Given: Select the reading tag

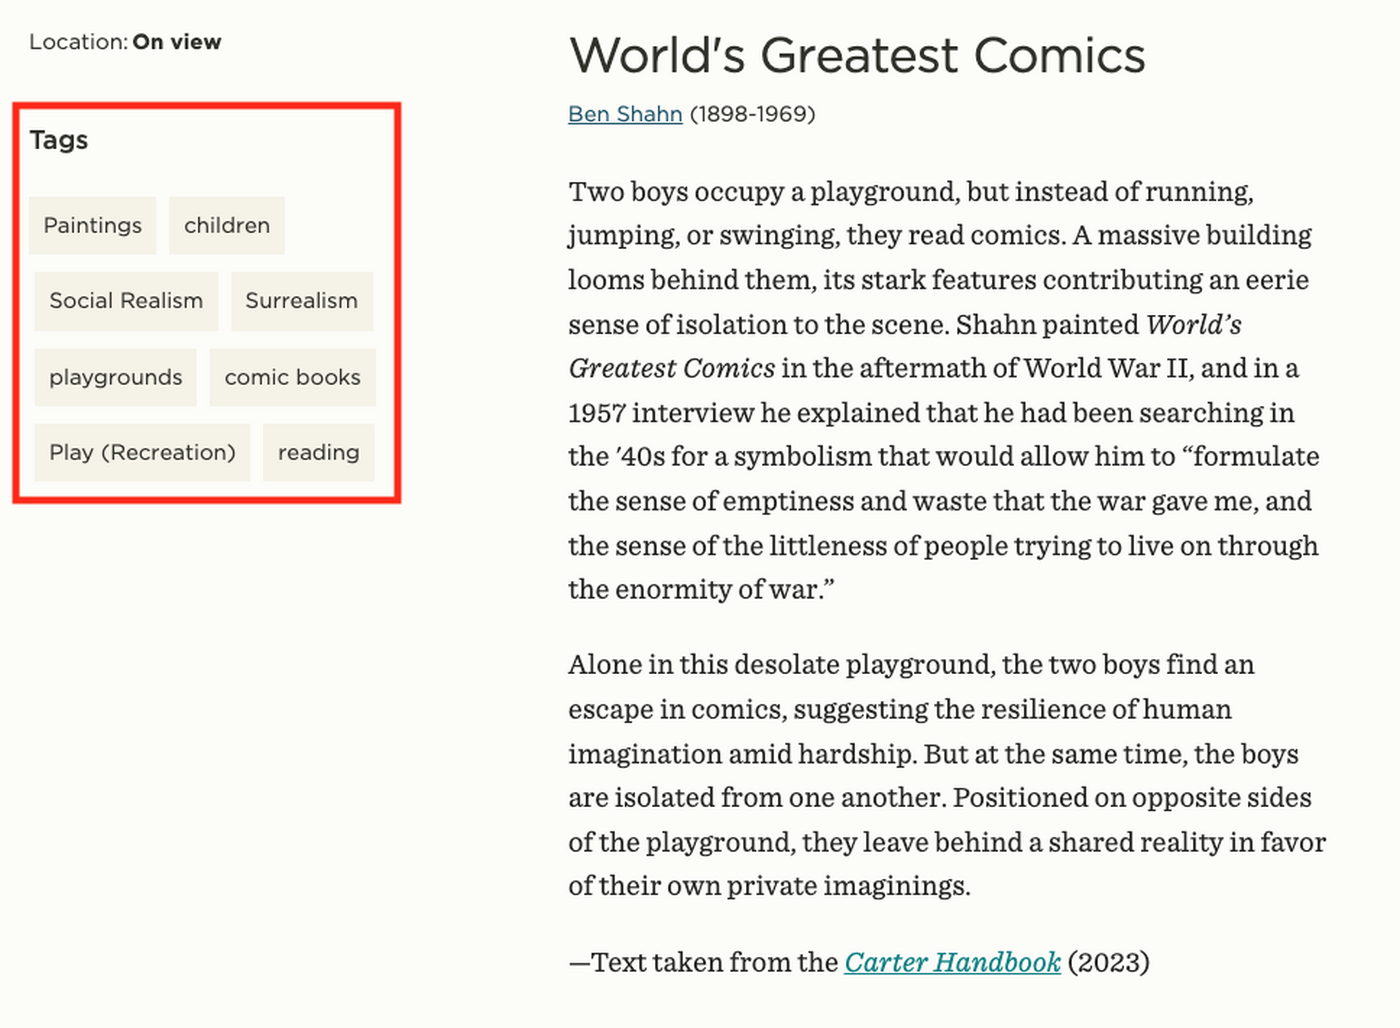Looking at the screenshot, I should click(318, 452).
